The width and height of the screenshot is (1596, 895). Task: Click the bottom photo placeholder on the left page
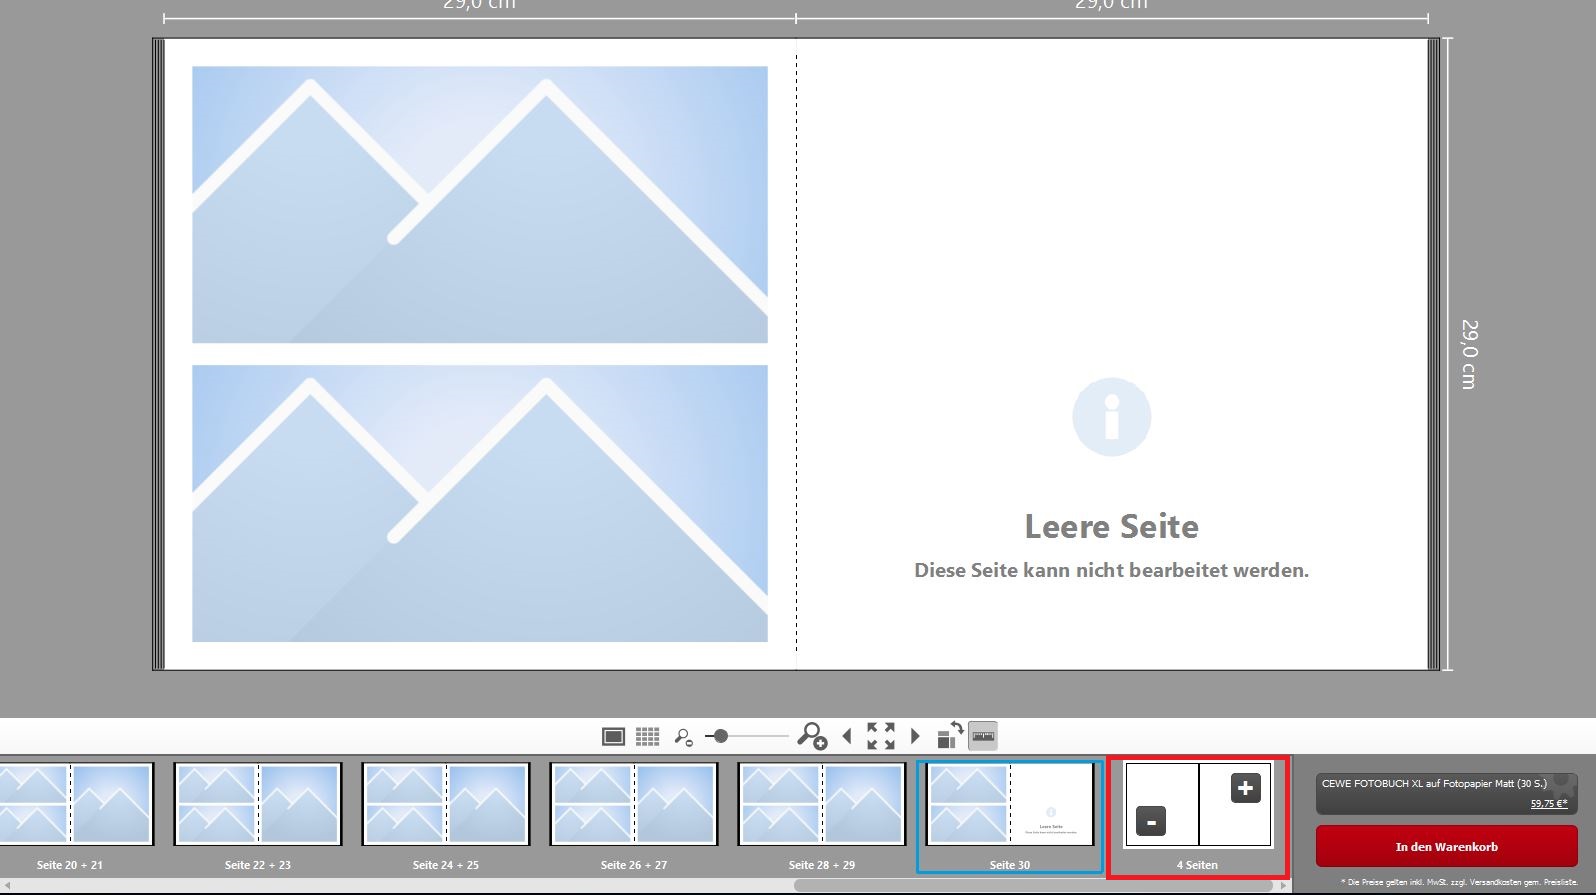click(480, 503)
